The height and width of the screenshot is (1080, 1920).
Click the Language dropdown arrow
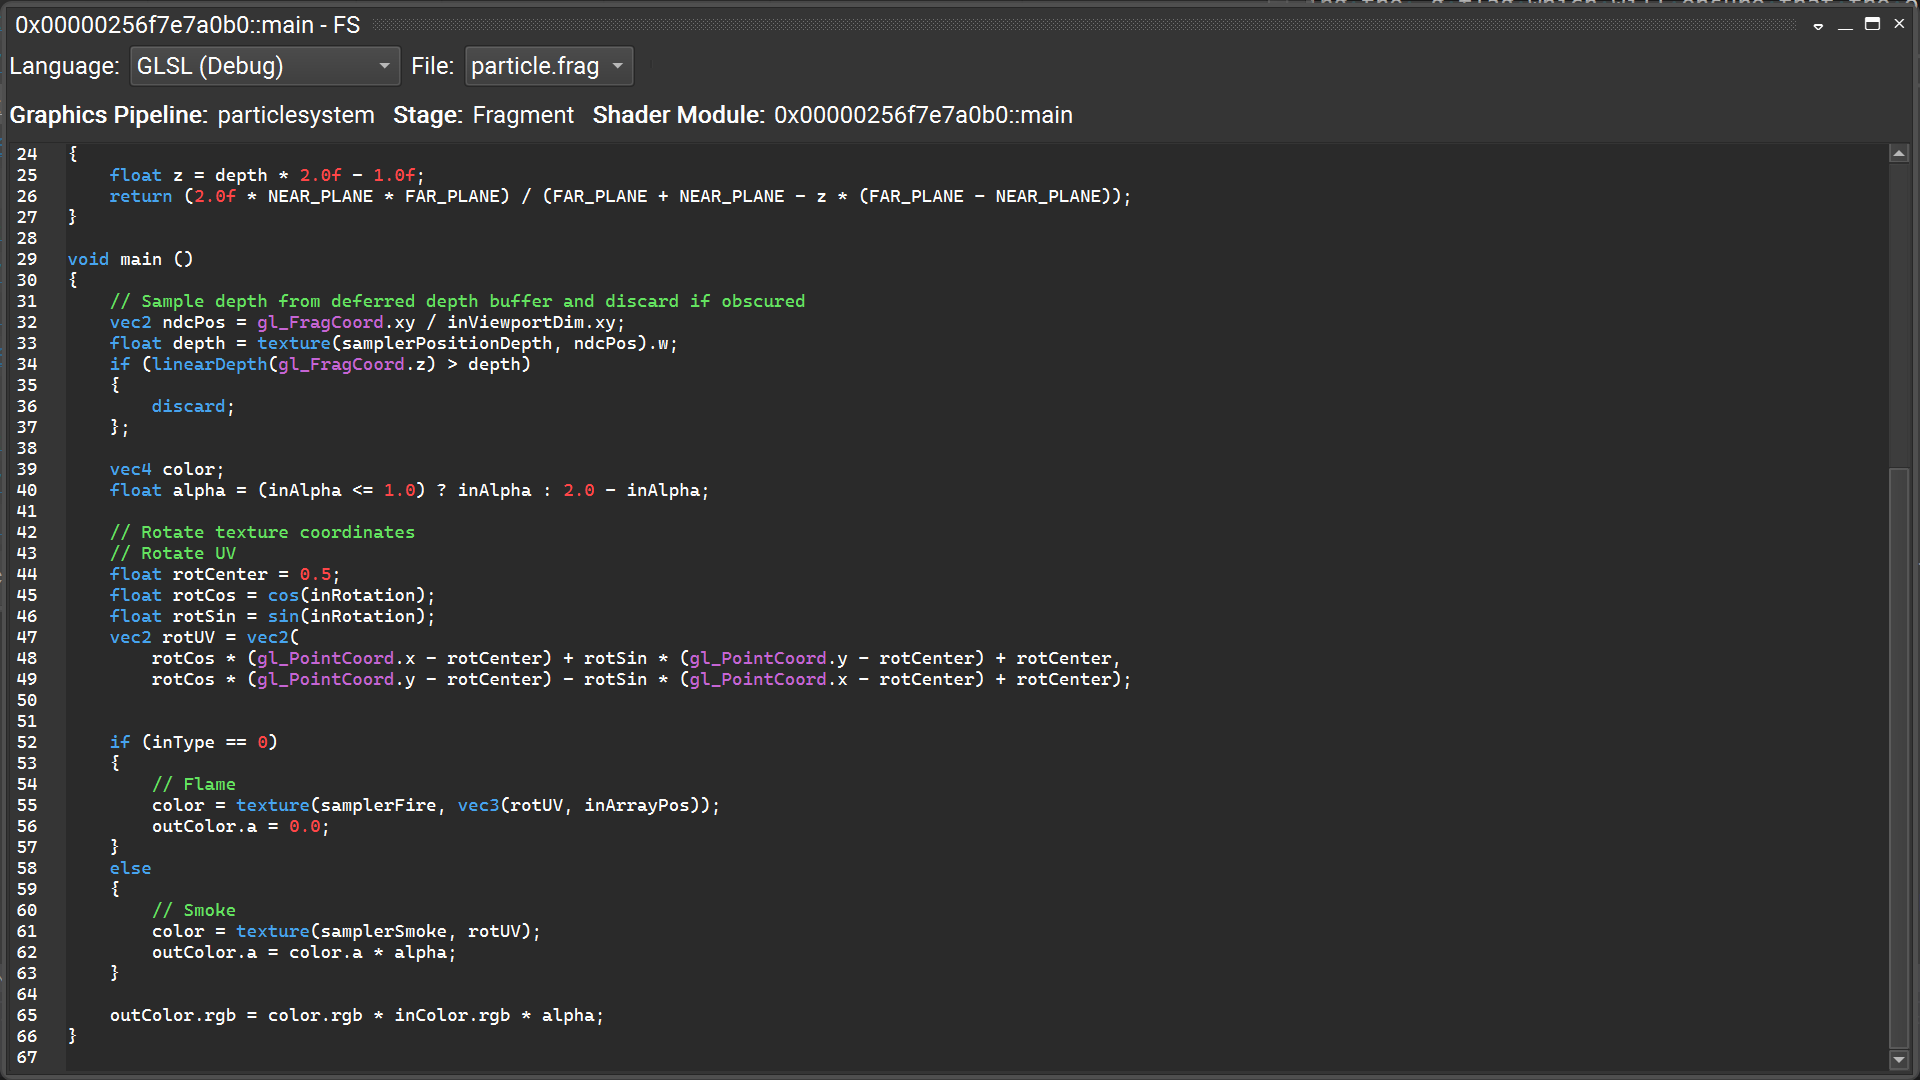coord(384,66)
